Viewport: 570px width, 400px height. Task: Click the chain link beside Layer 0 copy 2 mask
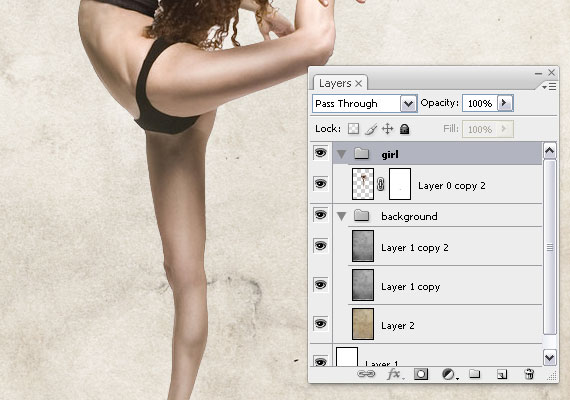point(381,184)
